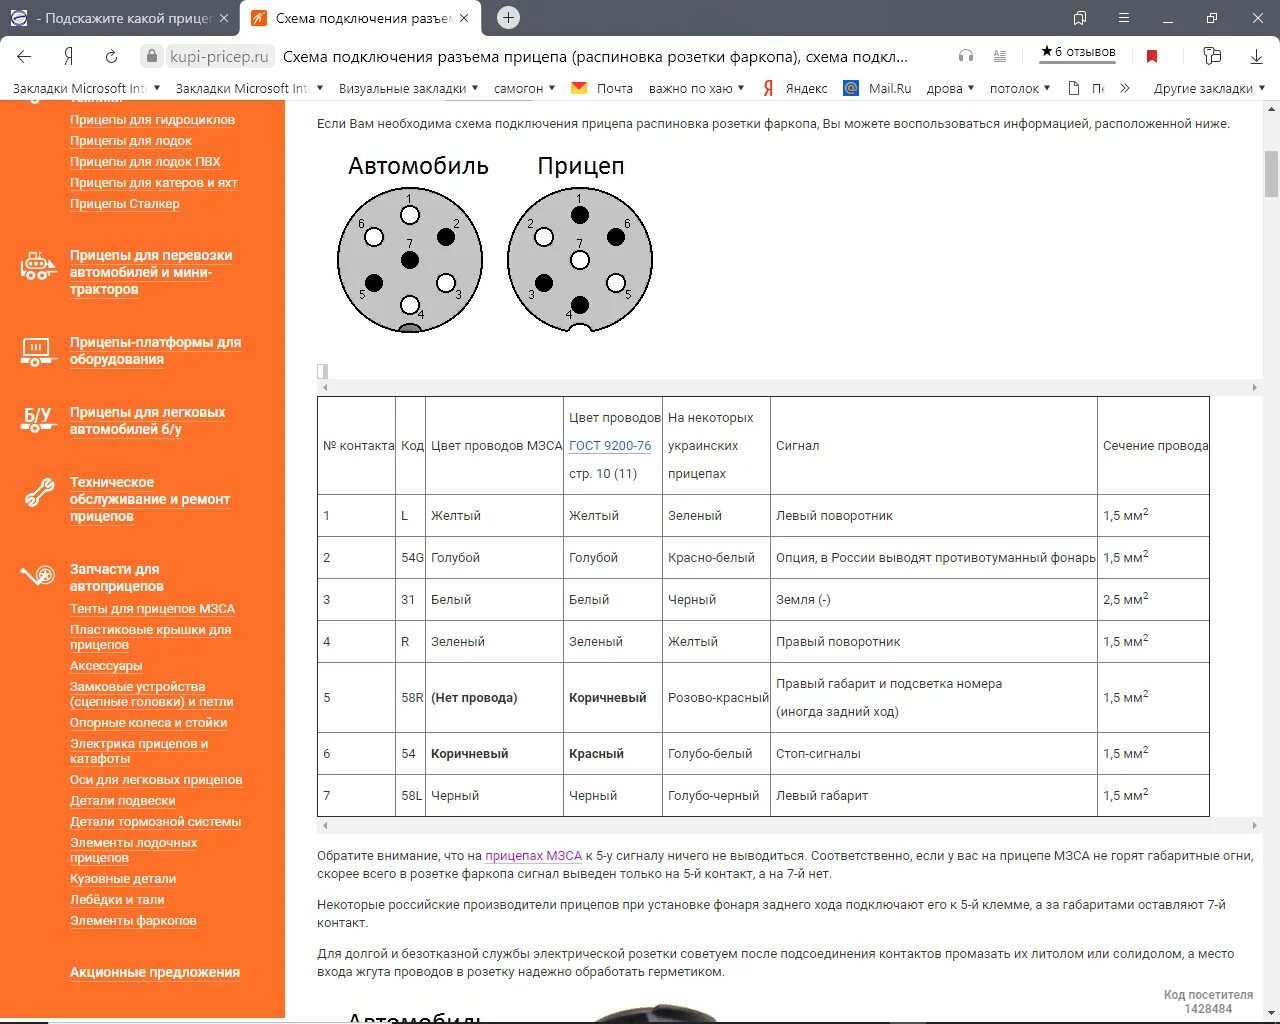Open Запчасти для автоприцепов section

(x=116, y=578)
